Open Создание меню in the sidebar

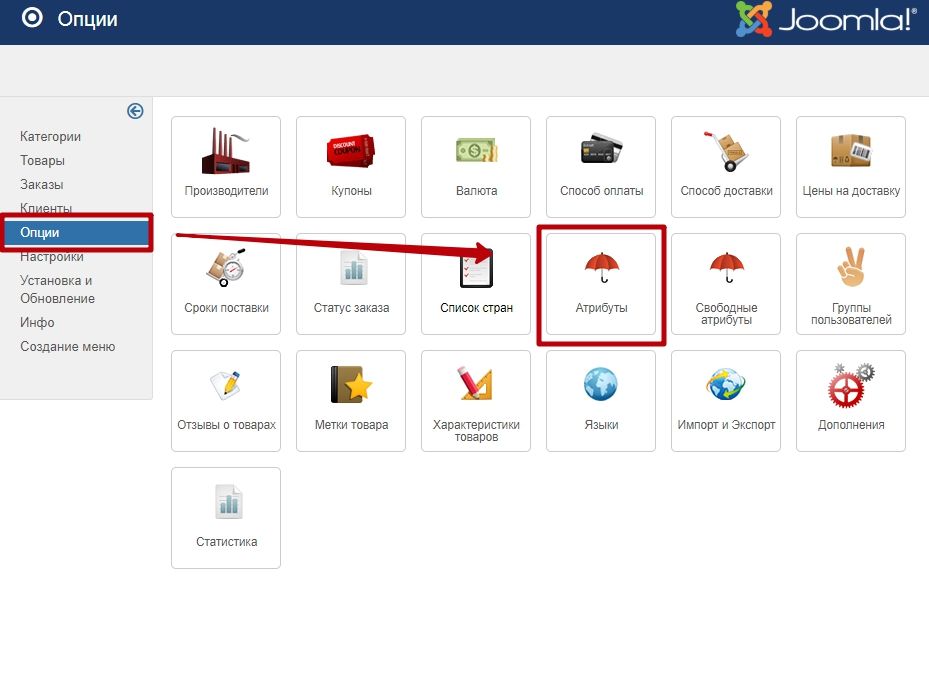click(x=68, y=346)
